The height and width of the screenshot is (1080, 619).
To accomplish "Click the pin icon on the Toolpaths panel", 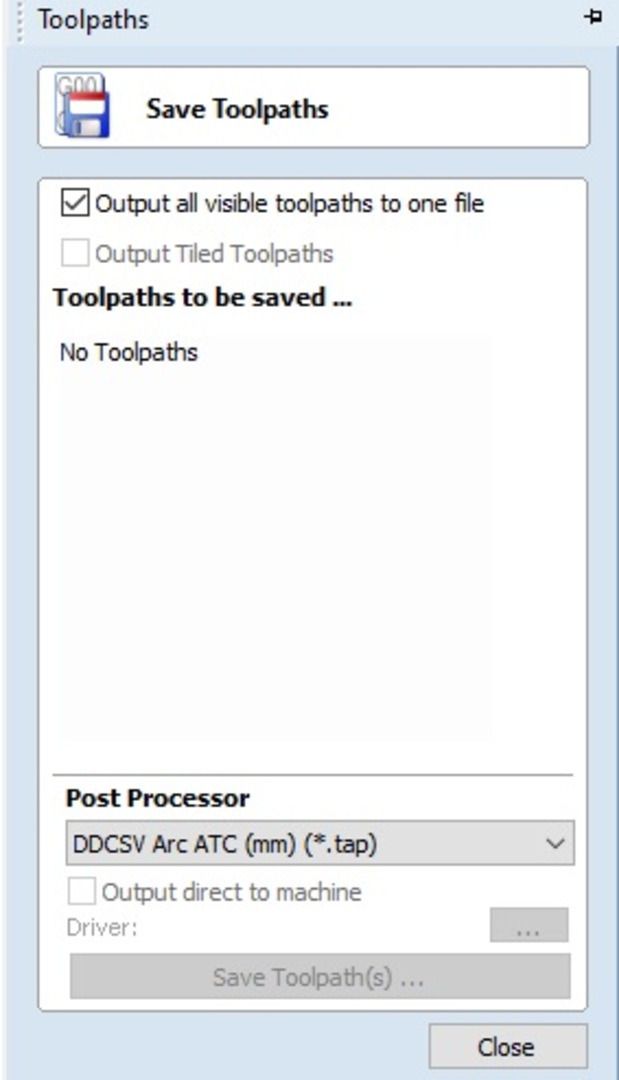I will [x=594, y=17].
